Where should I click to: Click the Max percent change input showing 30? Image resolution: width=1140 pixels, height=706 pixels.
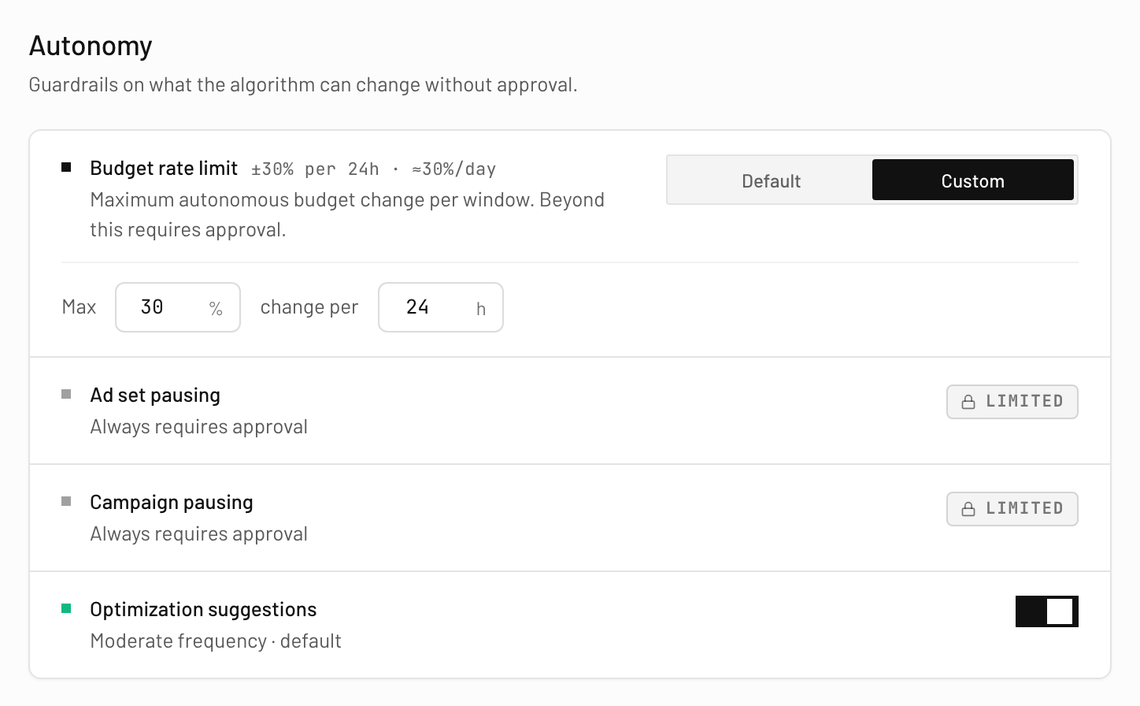pos(178,308)
